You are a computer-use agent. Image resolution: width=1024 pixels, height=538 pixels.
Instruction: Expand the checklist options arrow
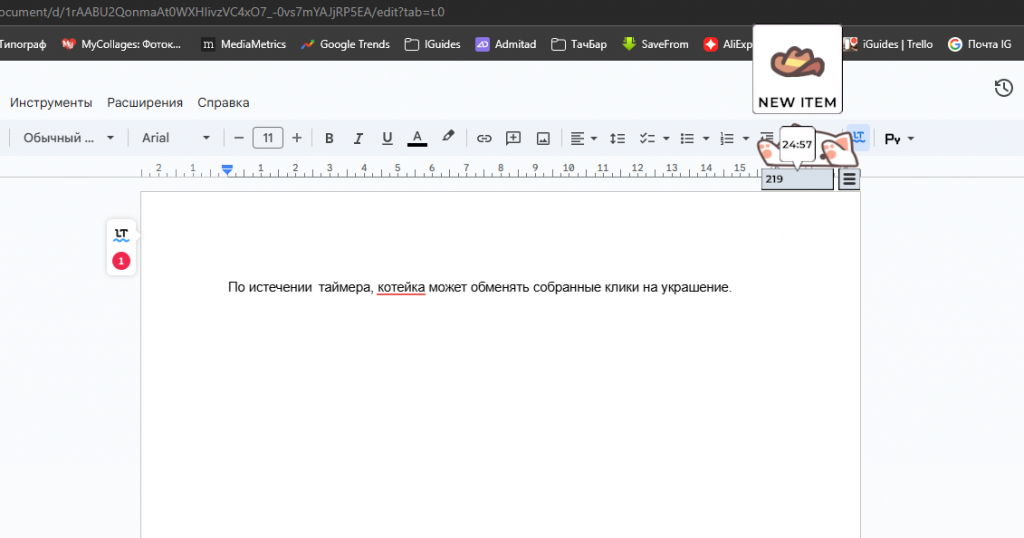(666, 138)
